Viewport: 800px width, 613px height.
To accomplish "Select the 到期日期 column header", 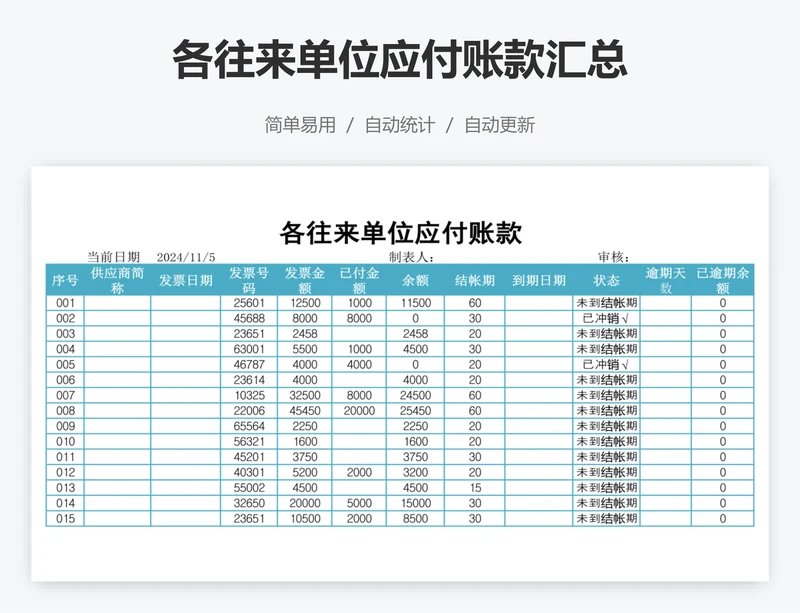I will click(x=539, y=280).
